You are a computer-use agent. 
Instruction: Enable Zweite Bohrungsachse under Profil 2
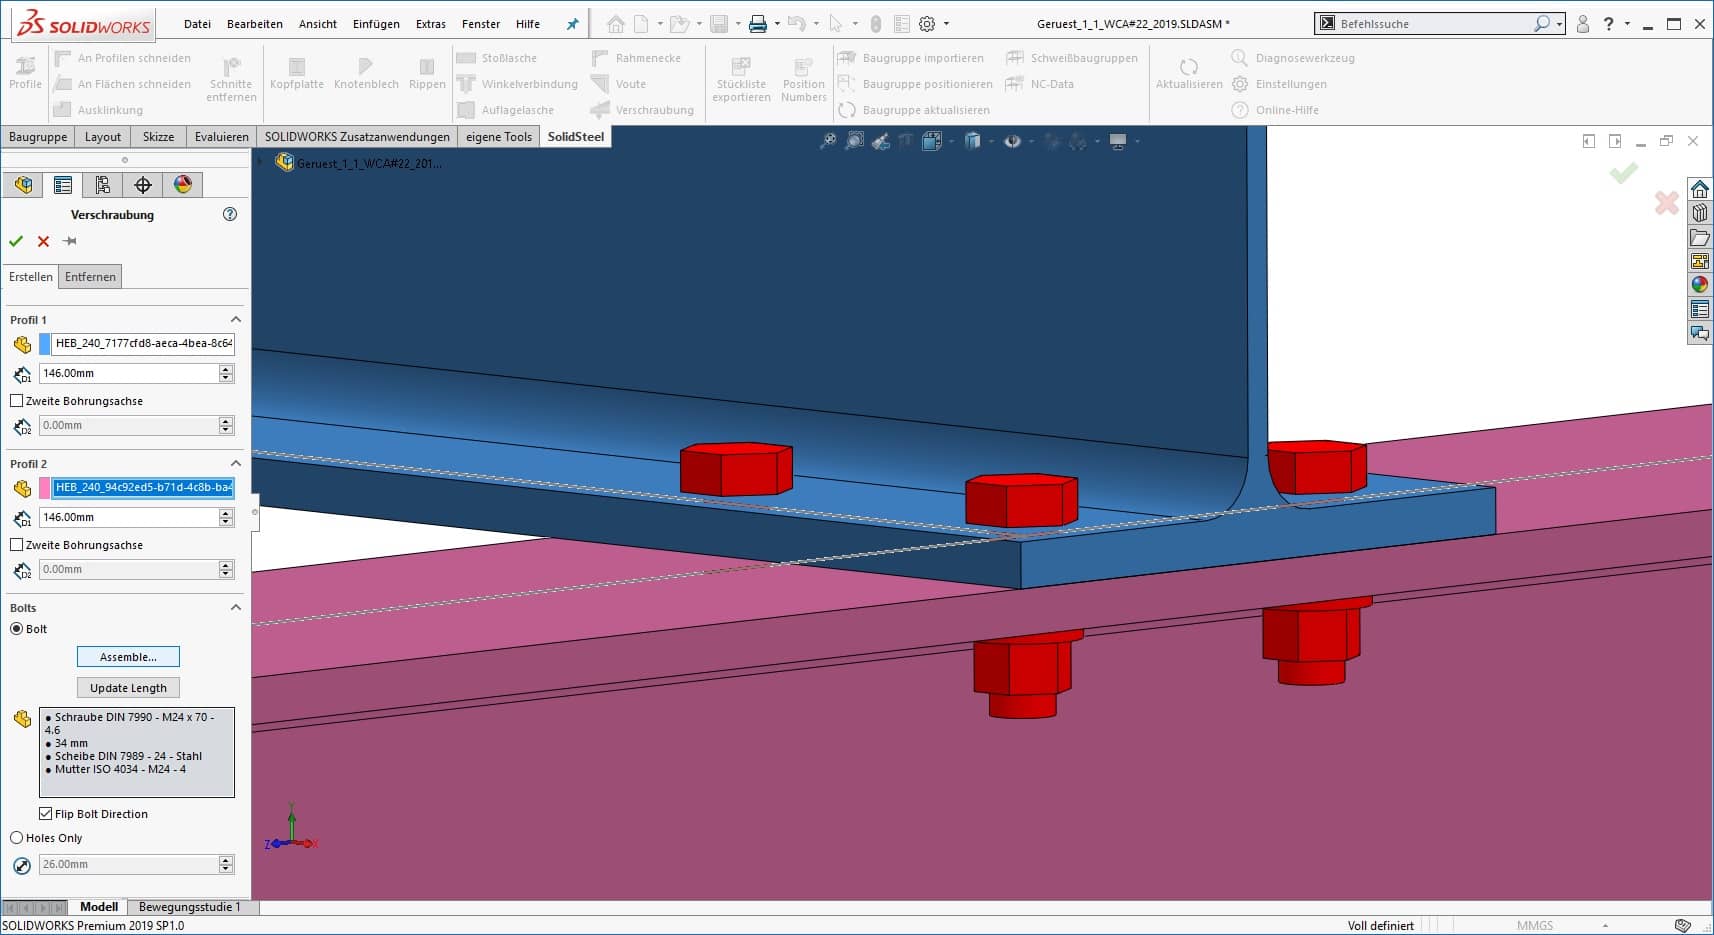tap(16, 545)
